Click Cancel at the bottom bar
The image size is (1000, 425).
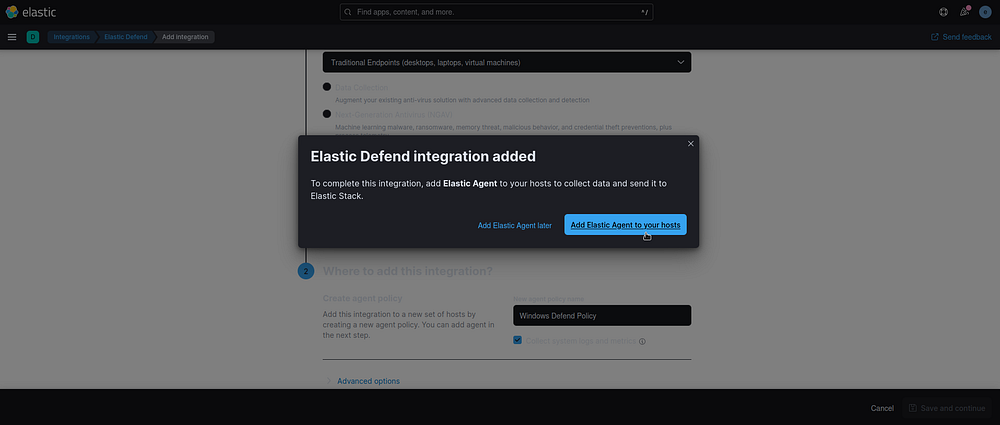[882, 408]
